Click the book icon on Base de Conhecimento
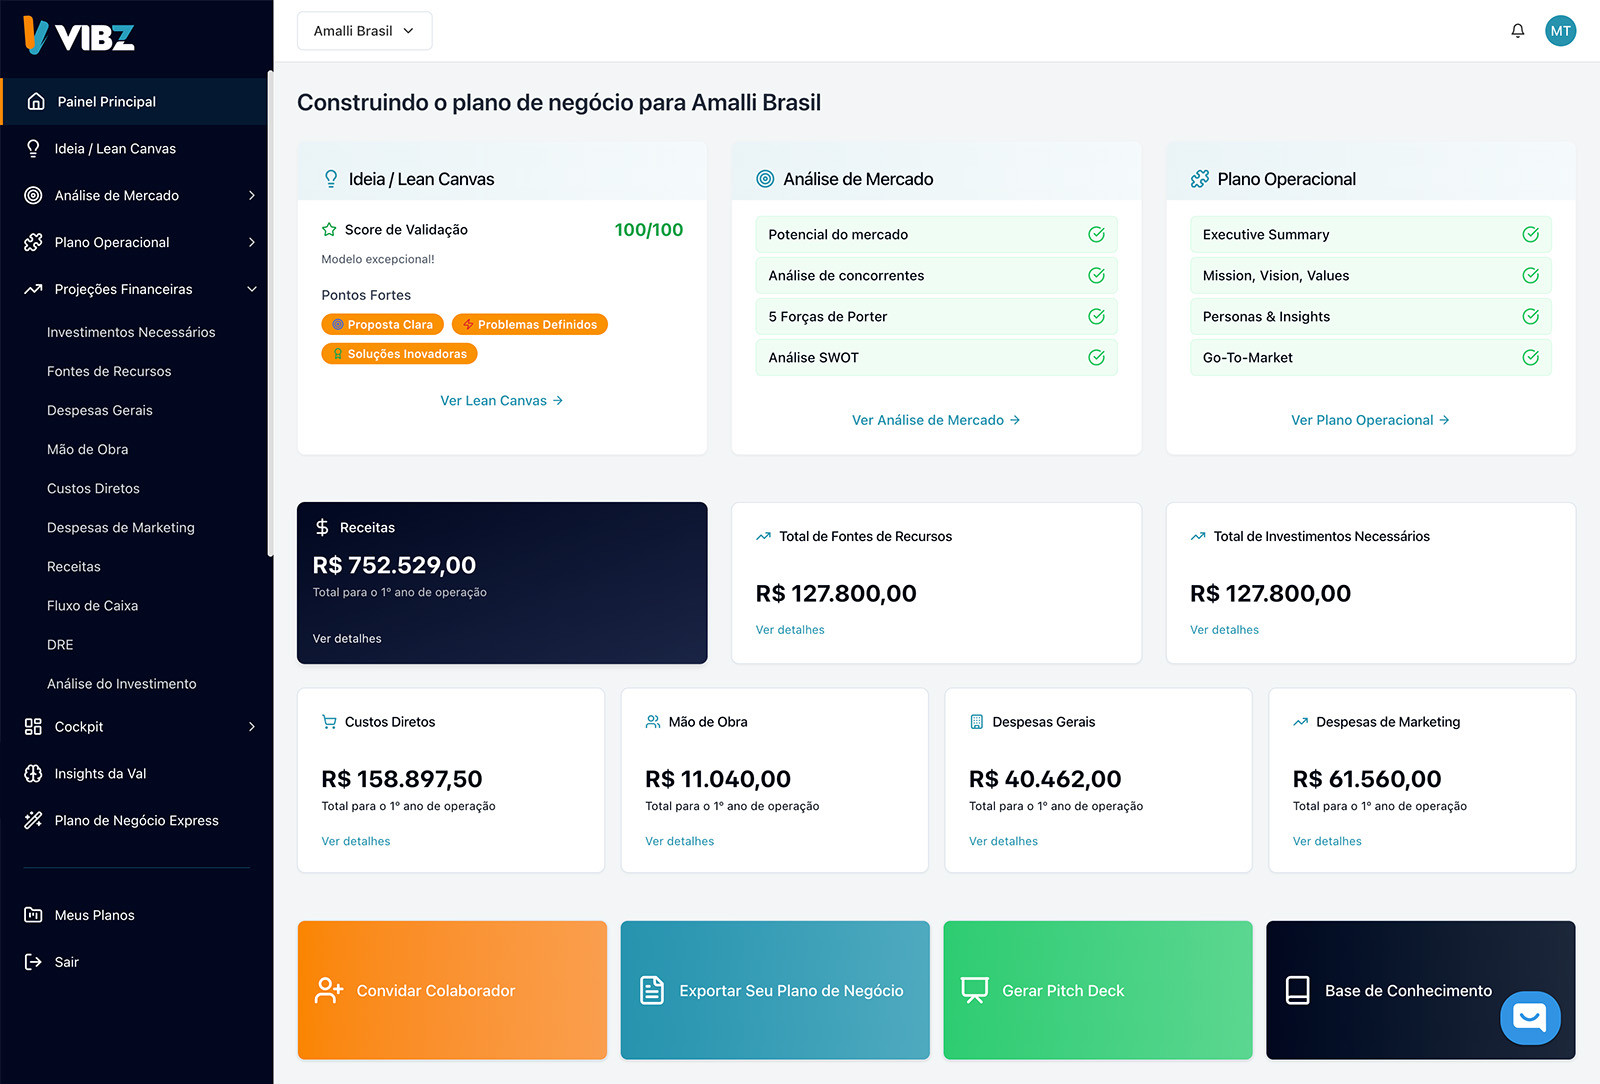The height and width of the screenshot is (1084, 1600). pos(1298,990)
